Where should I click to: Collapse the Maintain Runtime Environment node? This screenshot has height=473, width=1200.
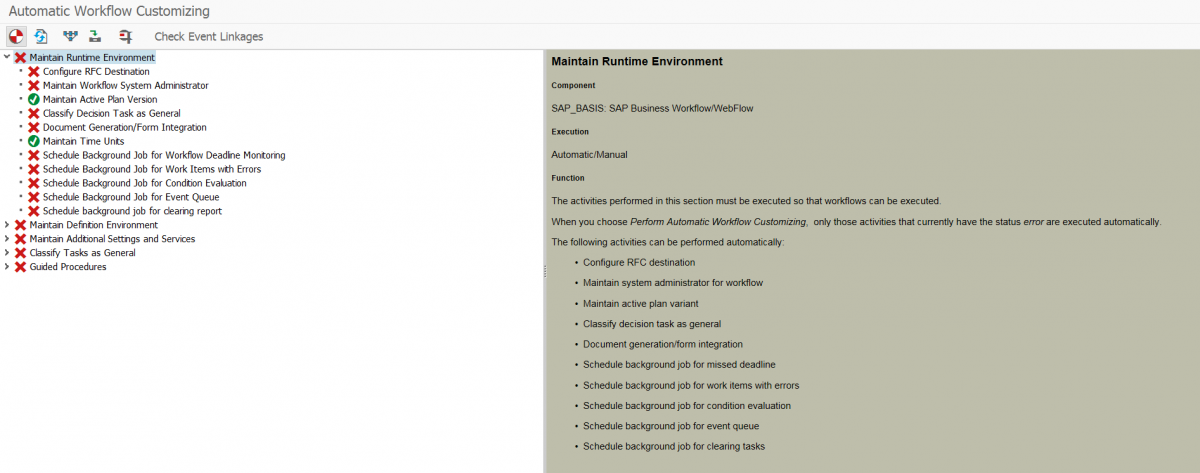click(8, 58)
